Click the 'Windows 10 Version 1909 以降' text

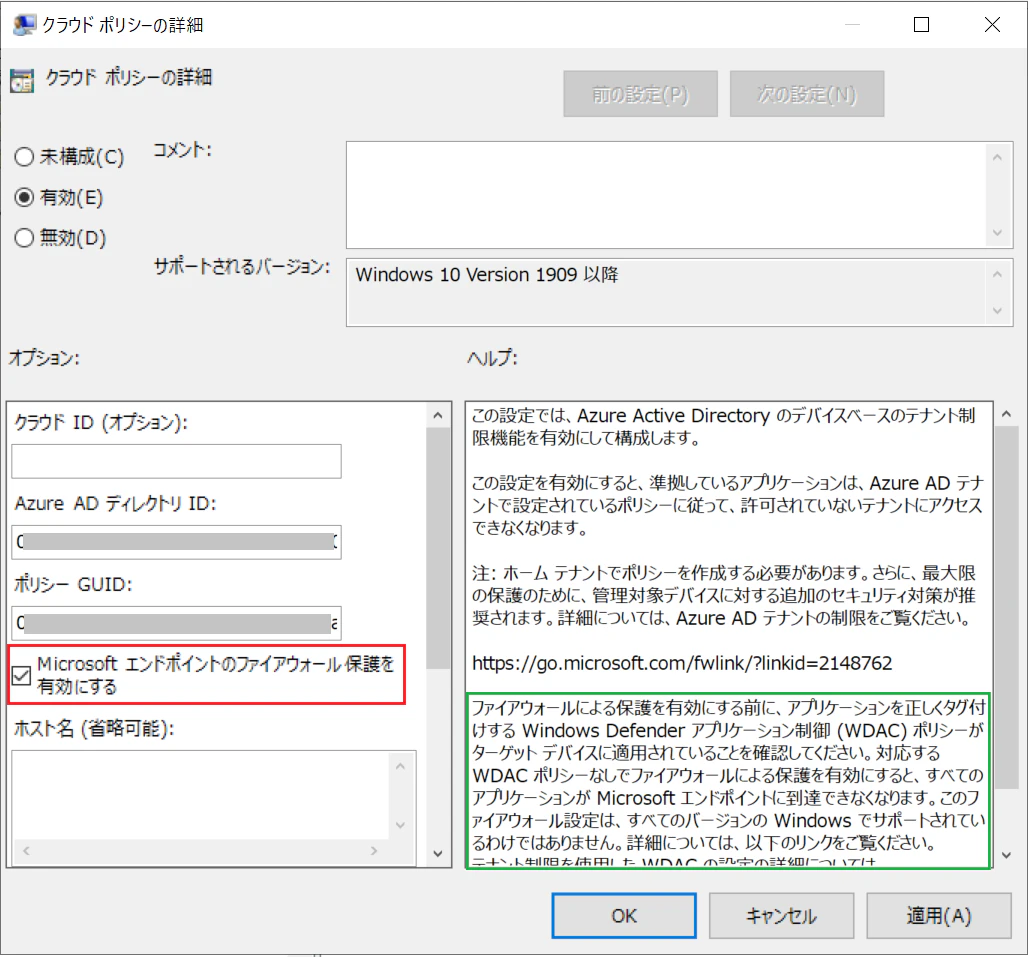(487, 275)
